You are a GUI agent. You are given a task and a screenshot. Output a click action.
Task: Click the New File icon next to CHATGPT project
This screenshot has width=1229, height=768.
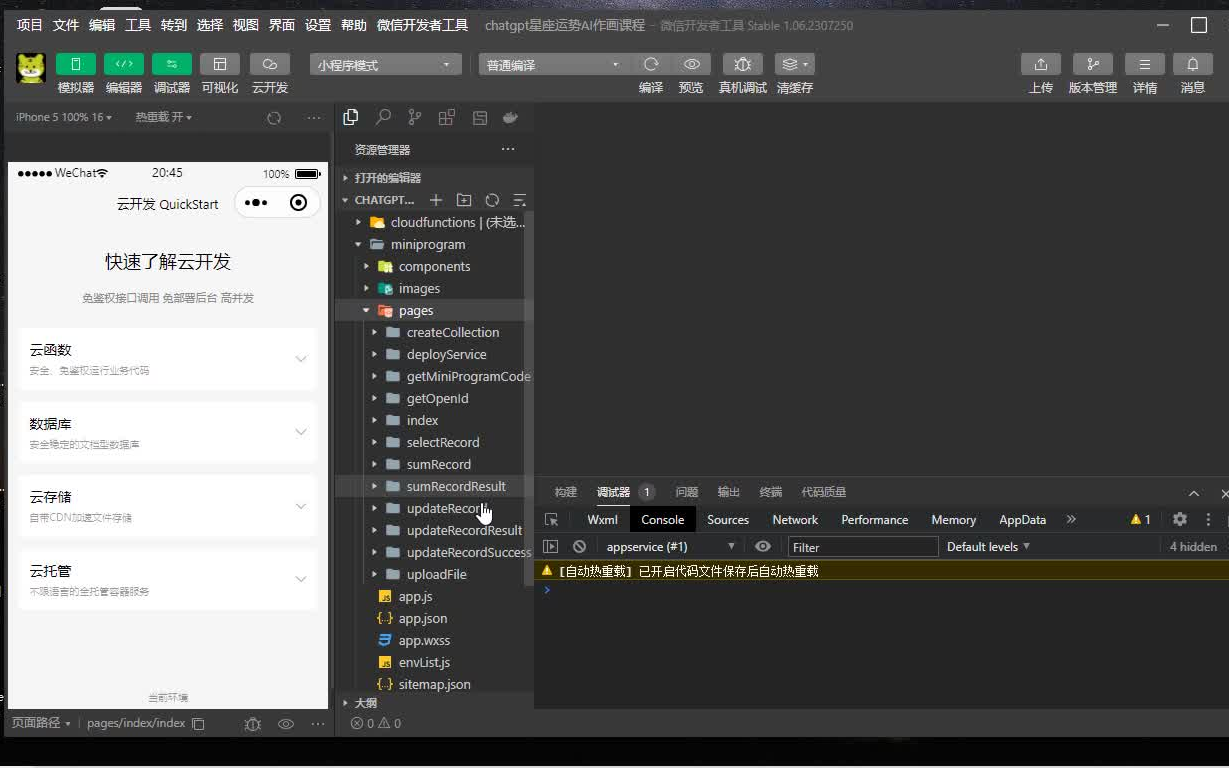pos(436,199)
